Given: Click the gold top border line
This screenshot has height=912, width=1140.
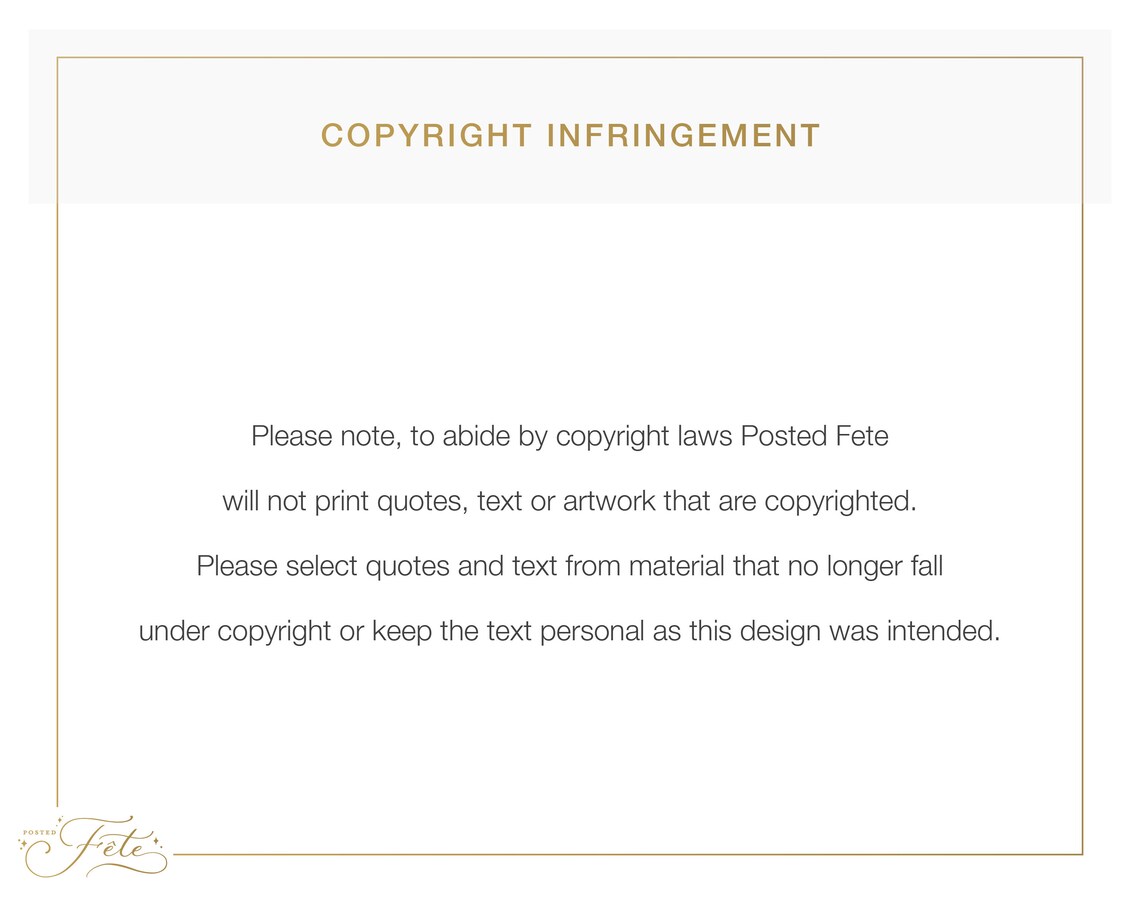Looking at the screenshot, I should coord(570,57).
